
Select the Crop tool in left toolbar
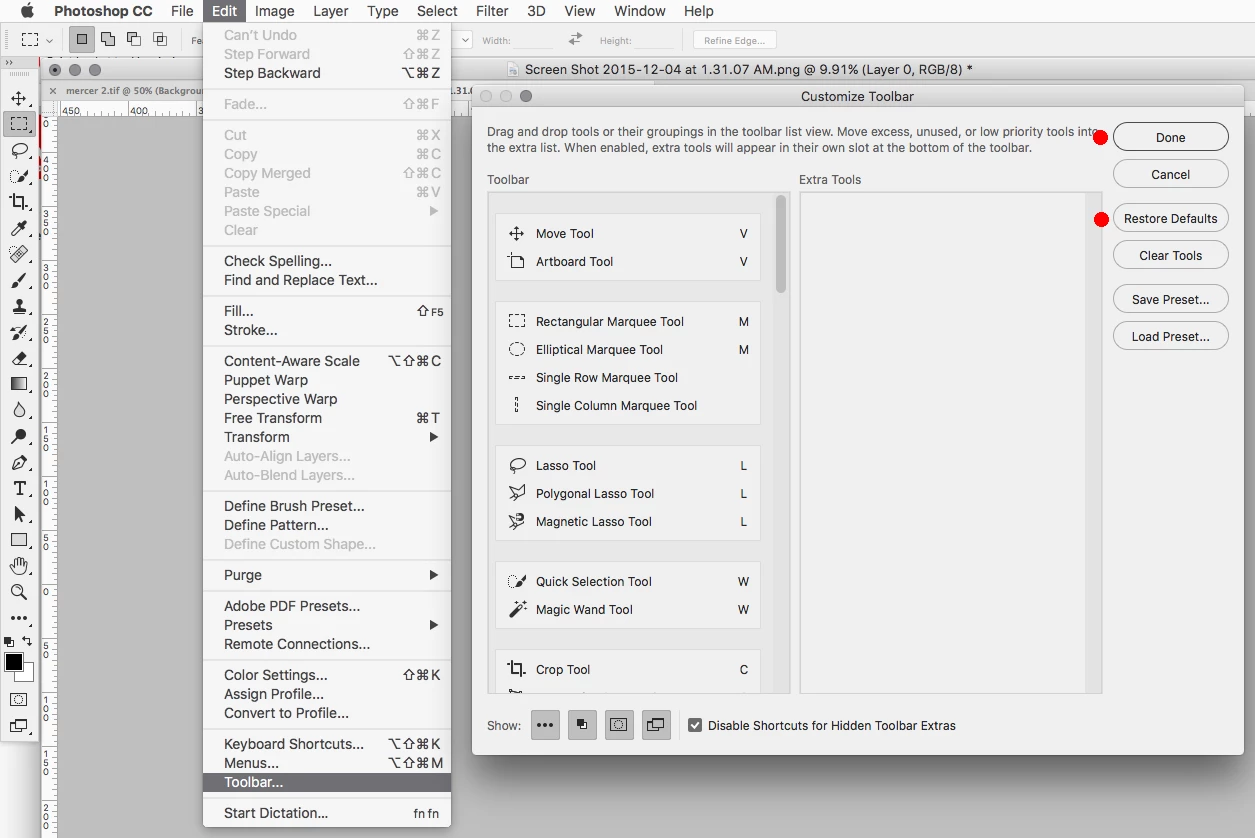(19, 202)
